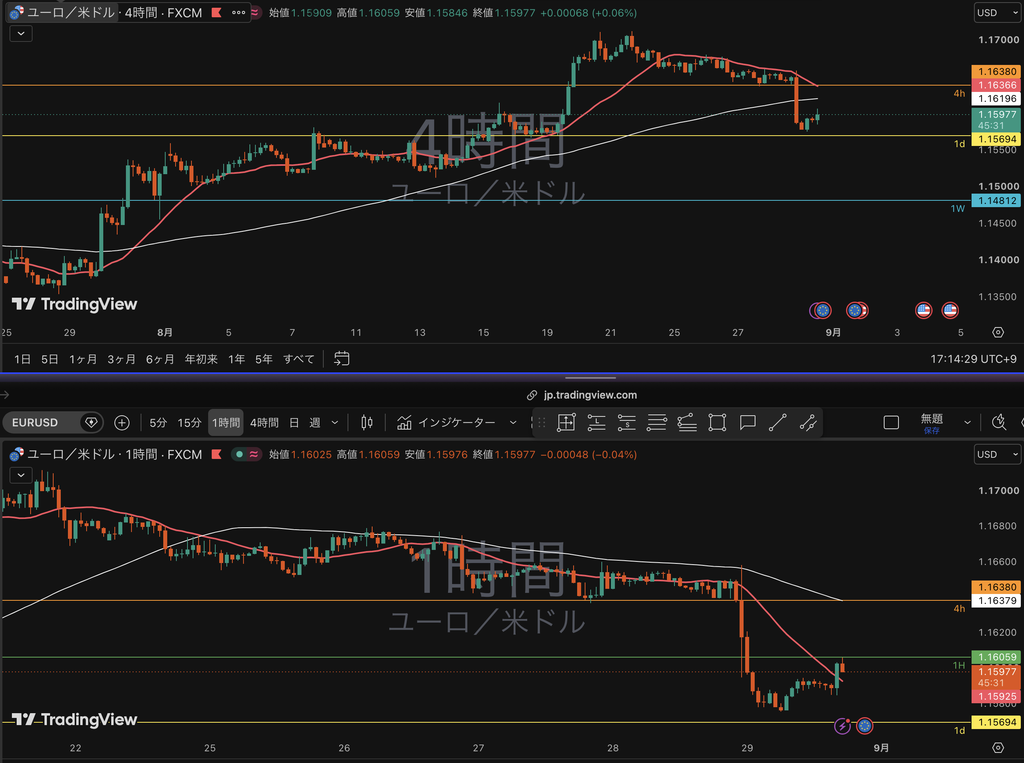Toggle the red flag on 4時間 chart
This screenshot has width=1024, height=763.
[x=216, y=12]
